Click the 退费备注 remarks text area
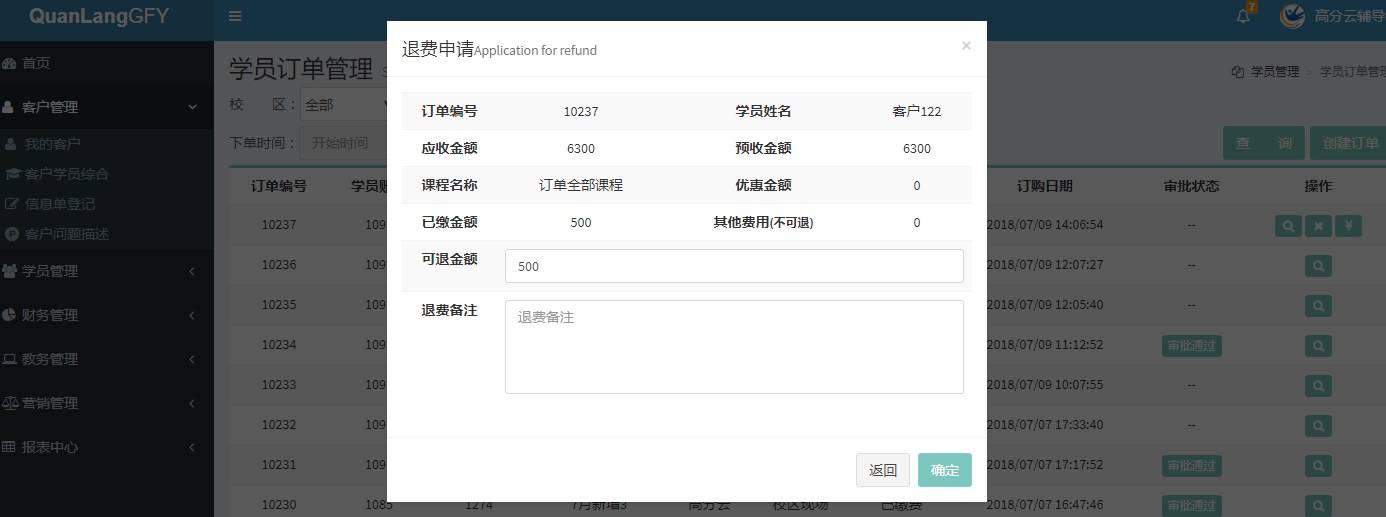This screenshot has width=1386, height=517. click(x=734, y=346)
